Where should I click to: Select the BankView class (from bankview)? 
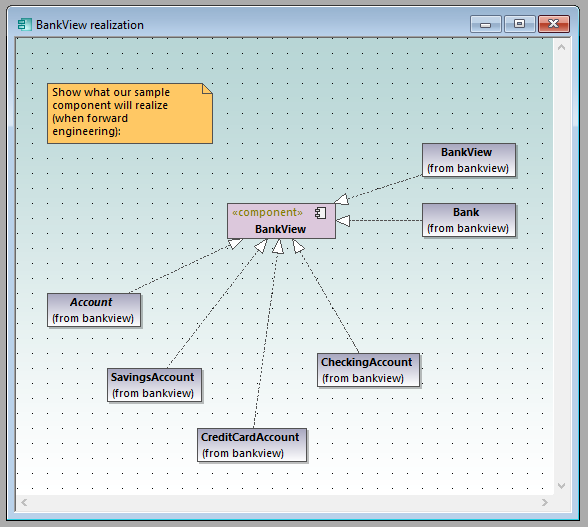[469, 160]
